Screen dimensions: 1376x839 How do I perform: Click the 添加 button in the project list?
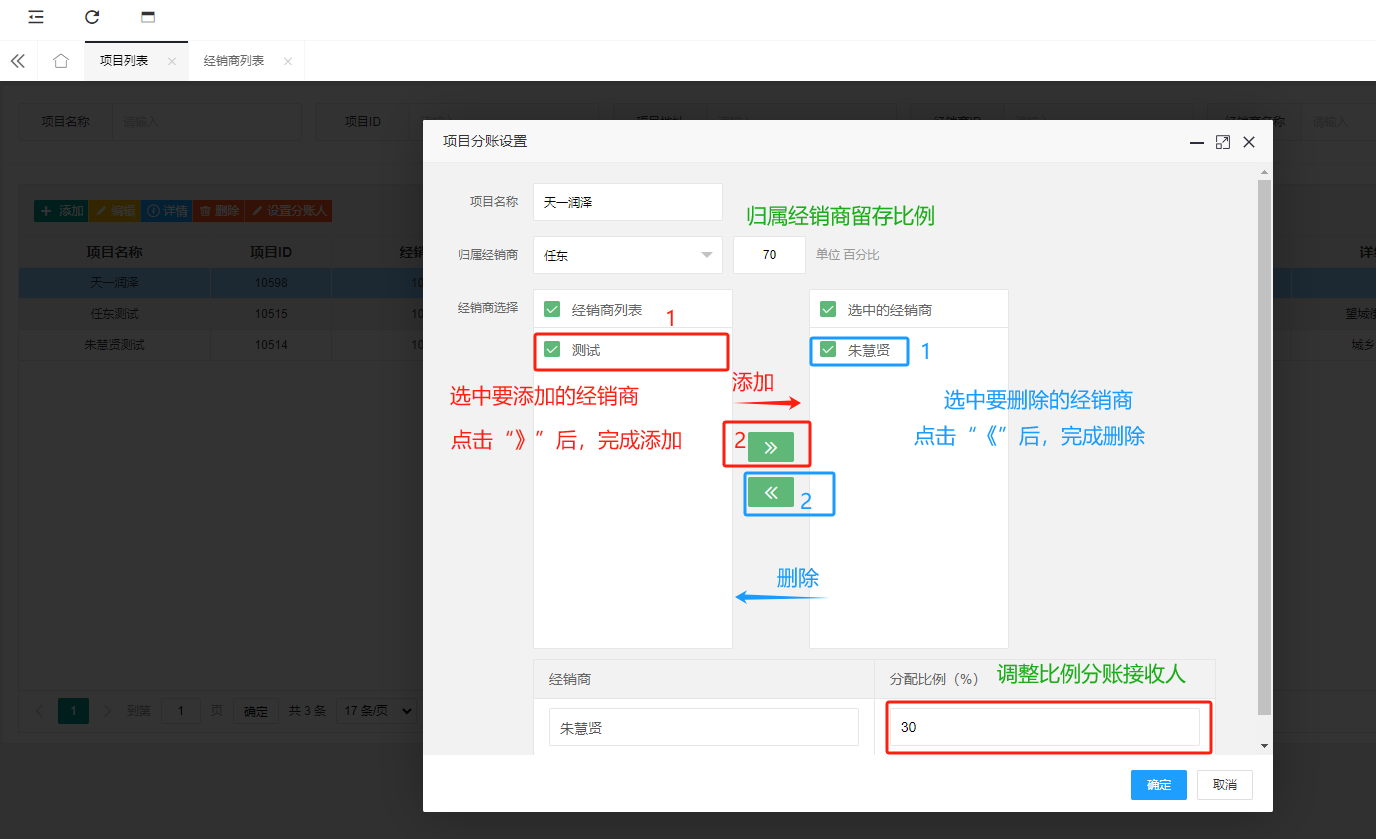(x=61, y=211)
